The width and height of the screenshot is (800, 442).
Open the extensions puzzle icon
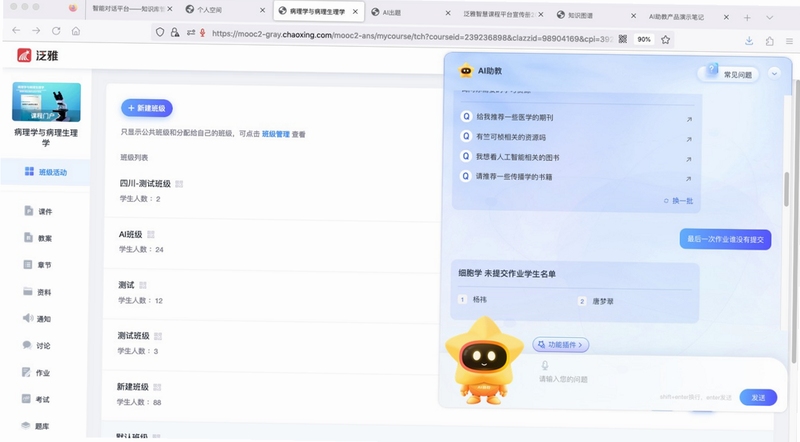pyautogui.click(x=769, y=41)
